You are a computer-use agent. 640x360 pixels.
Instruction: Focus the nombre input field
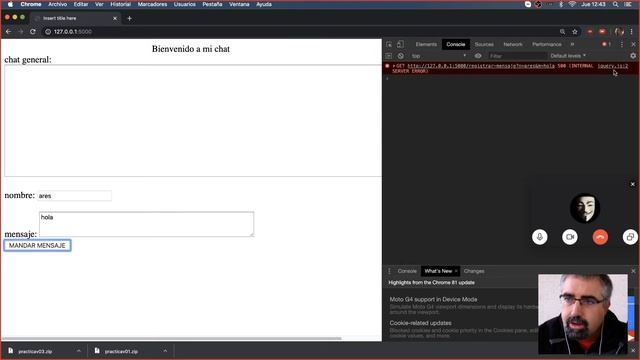[x=74, y=196]
